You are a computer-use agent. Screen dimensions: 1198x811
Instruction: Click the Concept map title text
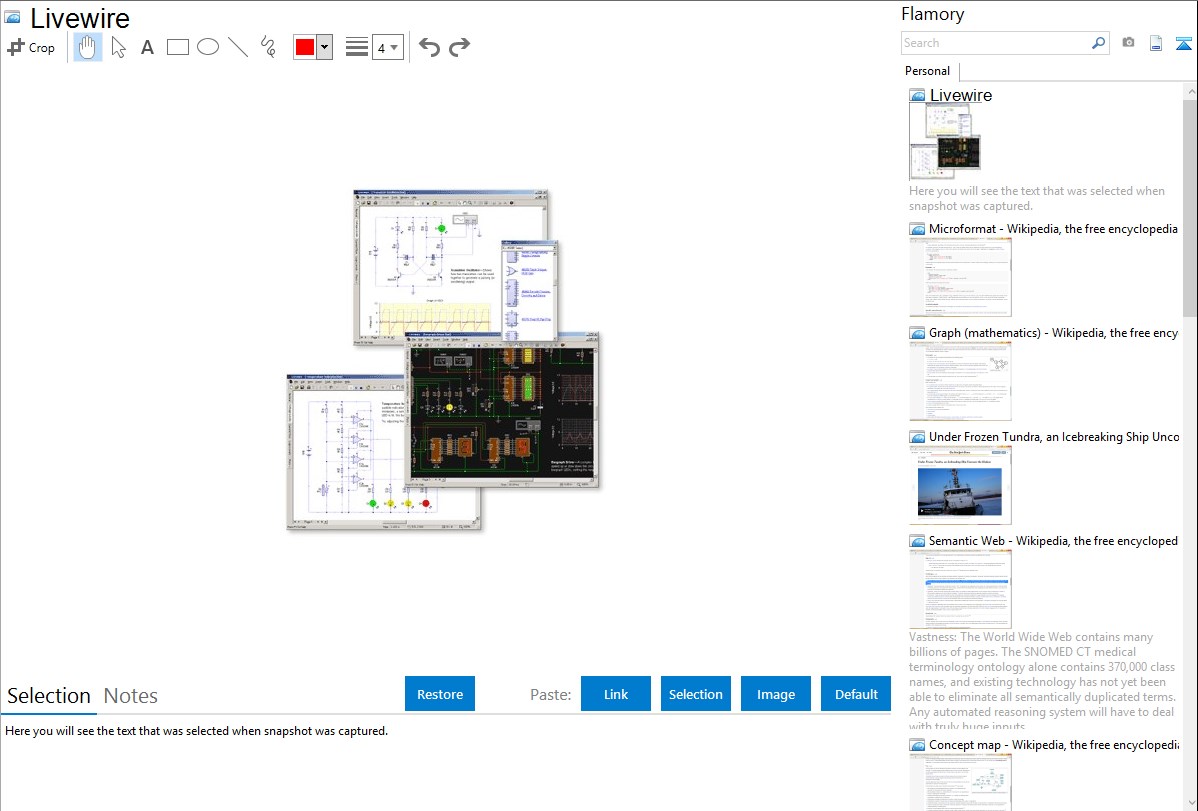tap(1053, 744)
